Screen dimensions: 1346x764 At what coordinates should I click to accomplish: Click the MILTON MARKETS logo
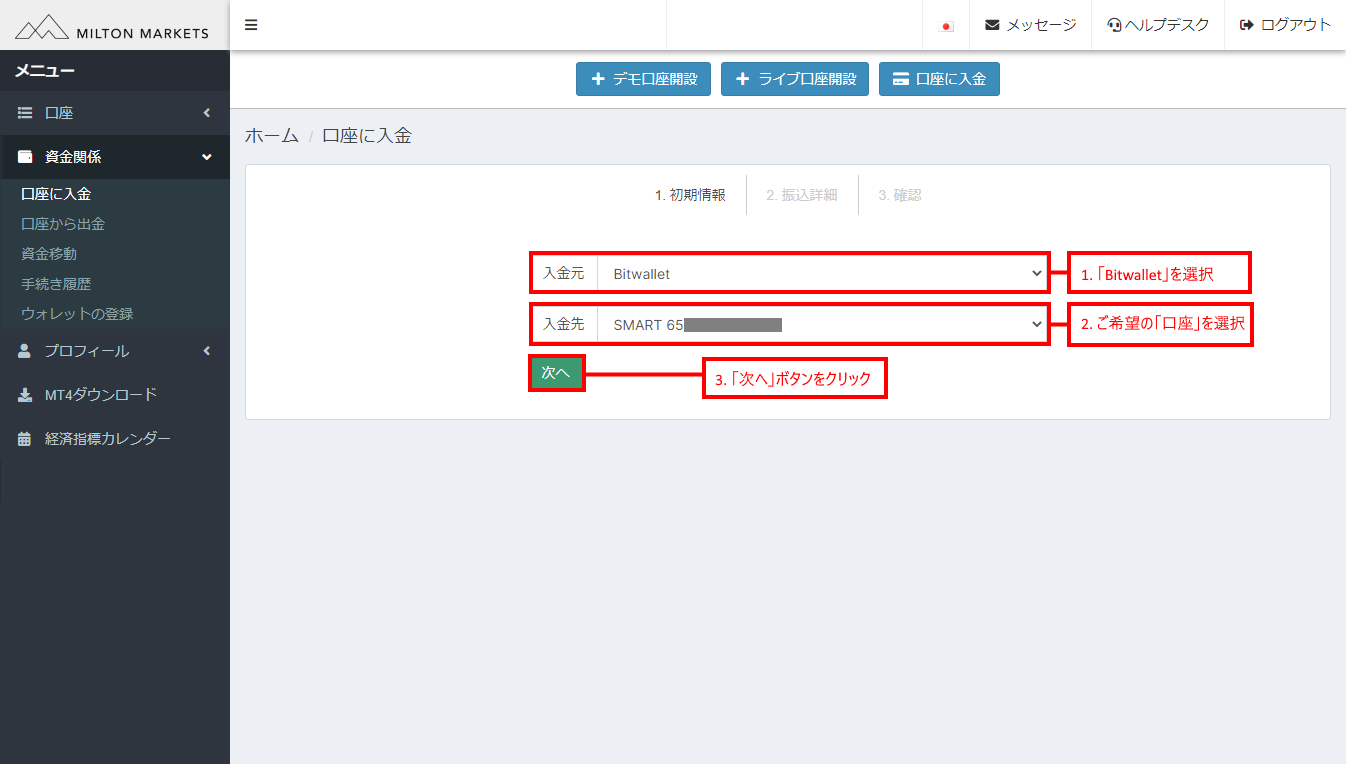click(x=113, y=25)
